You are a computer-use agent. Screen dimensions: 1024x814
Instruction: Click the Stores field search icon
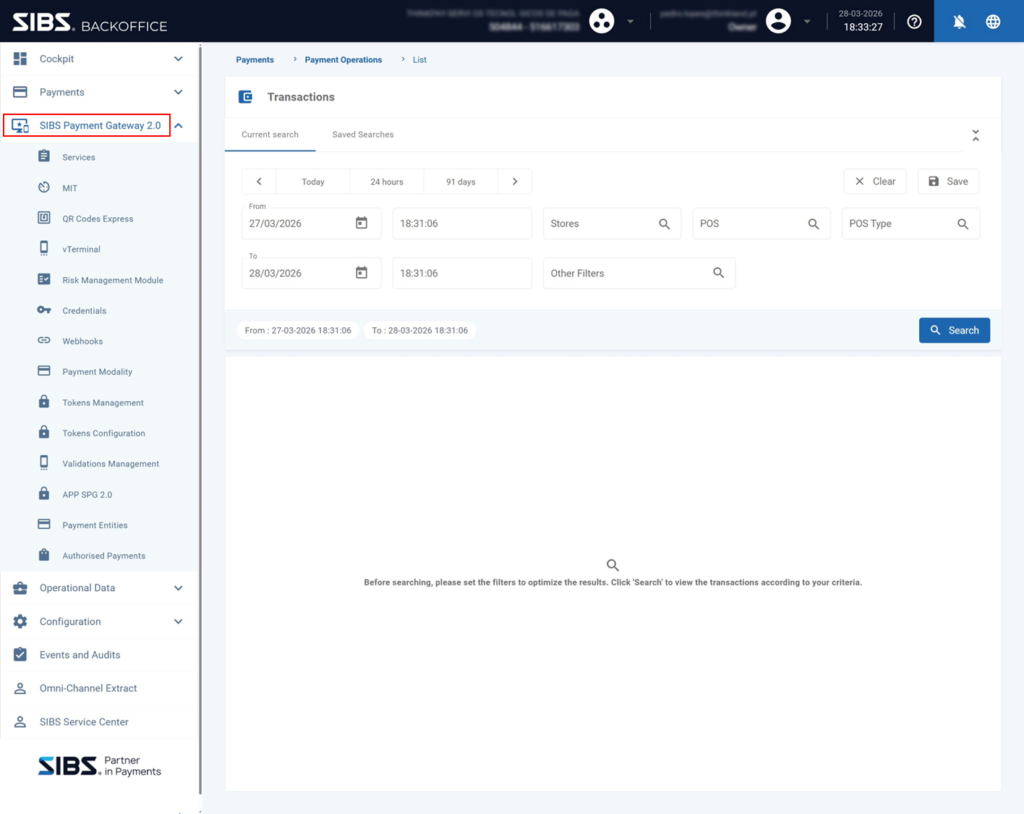pyautogui.click(x=664, y=224)
